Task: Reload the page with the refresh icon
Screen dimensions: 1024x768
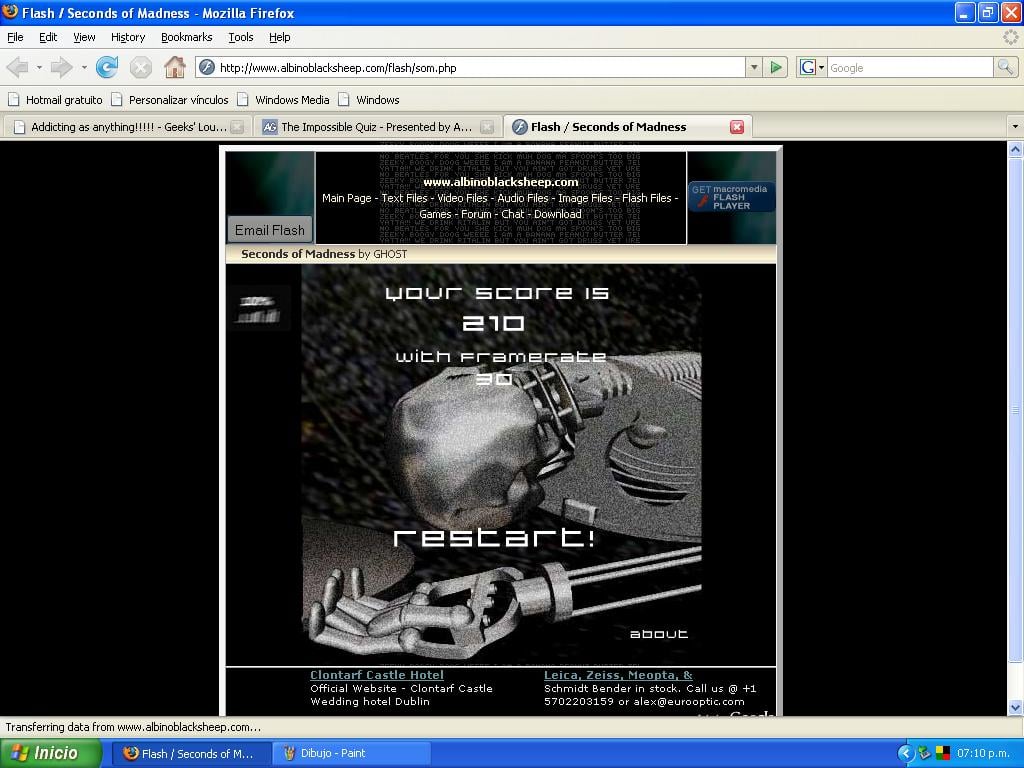Action: click(x=107, y=67)
